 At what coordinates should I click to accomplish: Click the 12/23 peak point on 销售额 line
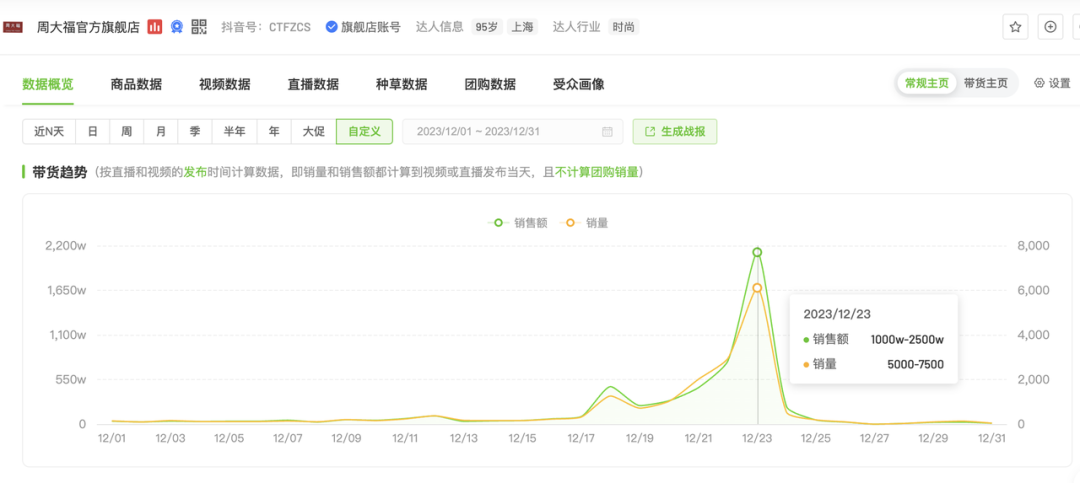pyautogui.click(x=757, y=252)
